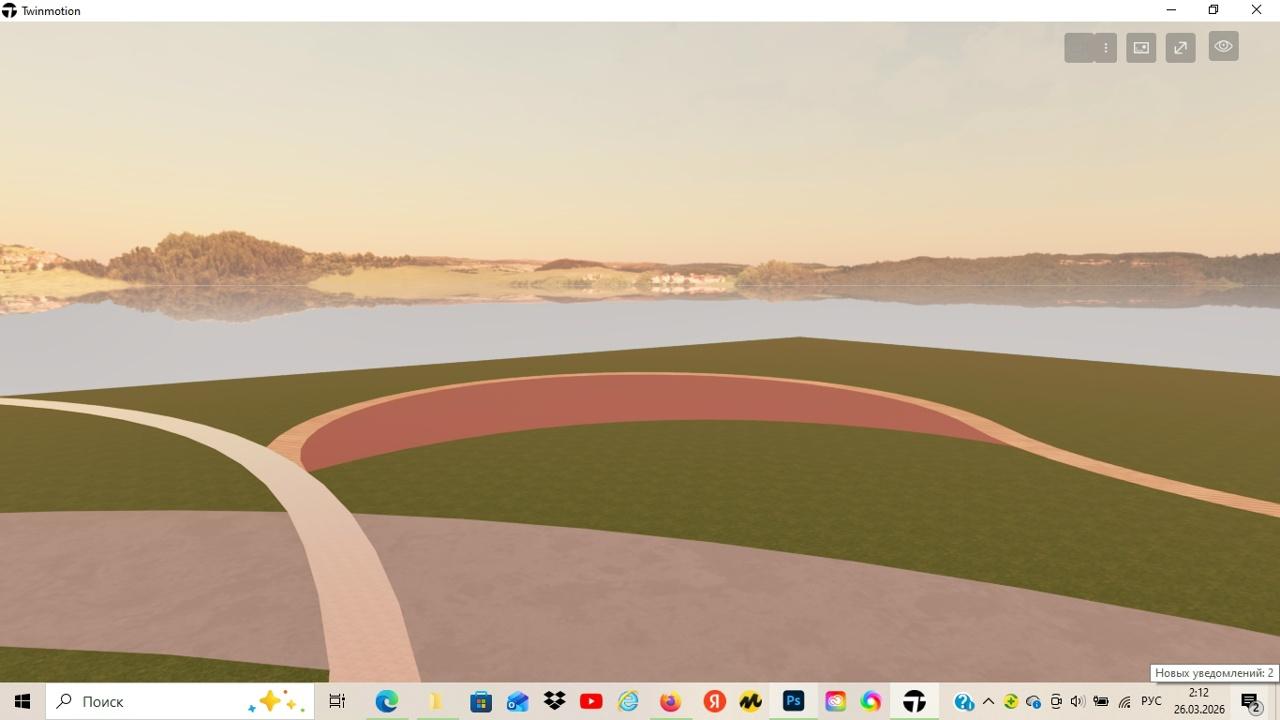Open Dropbox from the taskbar
Screen dimensions: 1280x720
554,702
